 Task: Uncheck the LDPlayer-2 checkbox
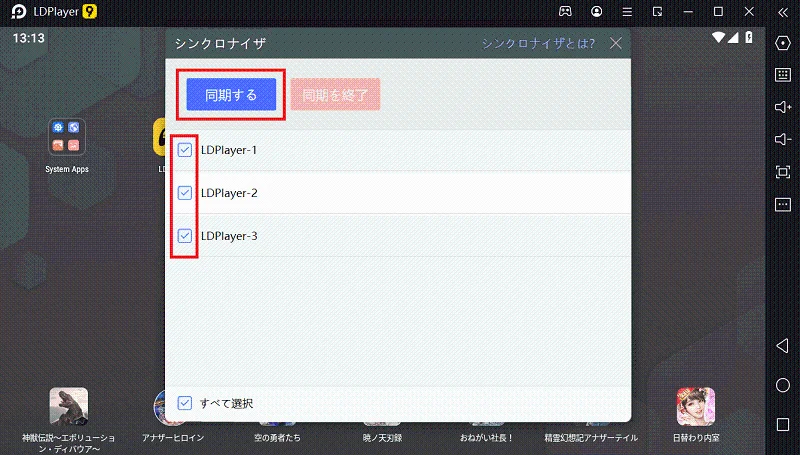click(185, 192)
